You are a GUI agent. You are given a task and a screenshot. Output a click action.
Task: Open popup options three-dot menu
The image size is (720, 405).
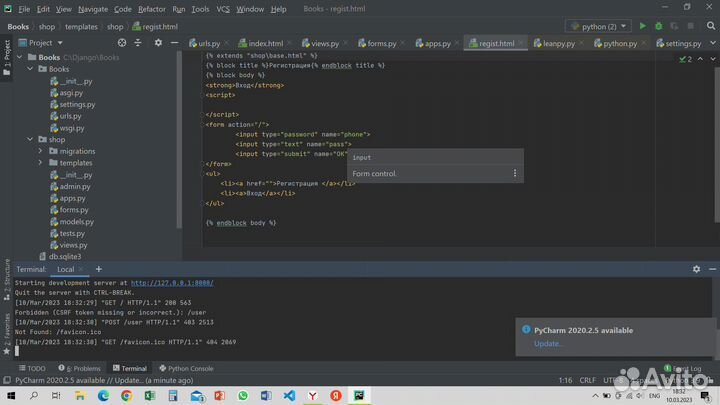click(515, 173)
